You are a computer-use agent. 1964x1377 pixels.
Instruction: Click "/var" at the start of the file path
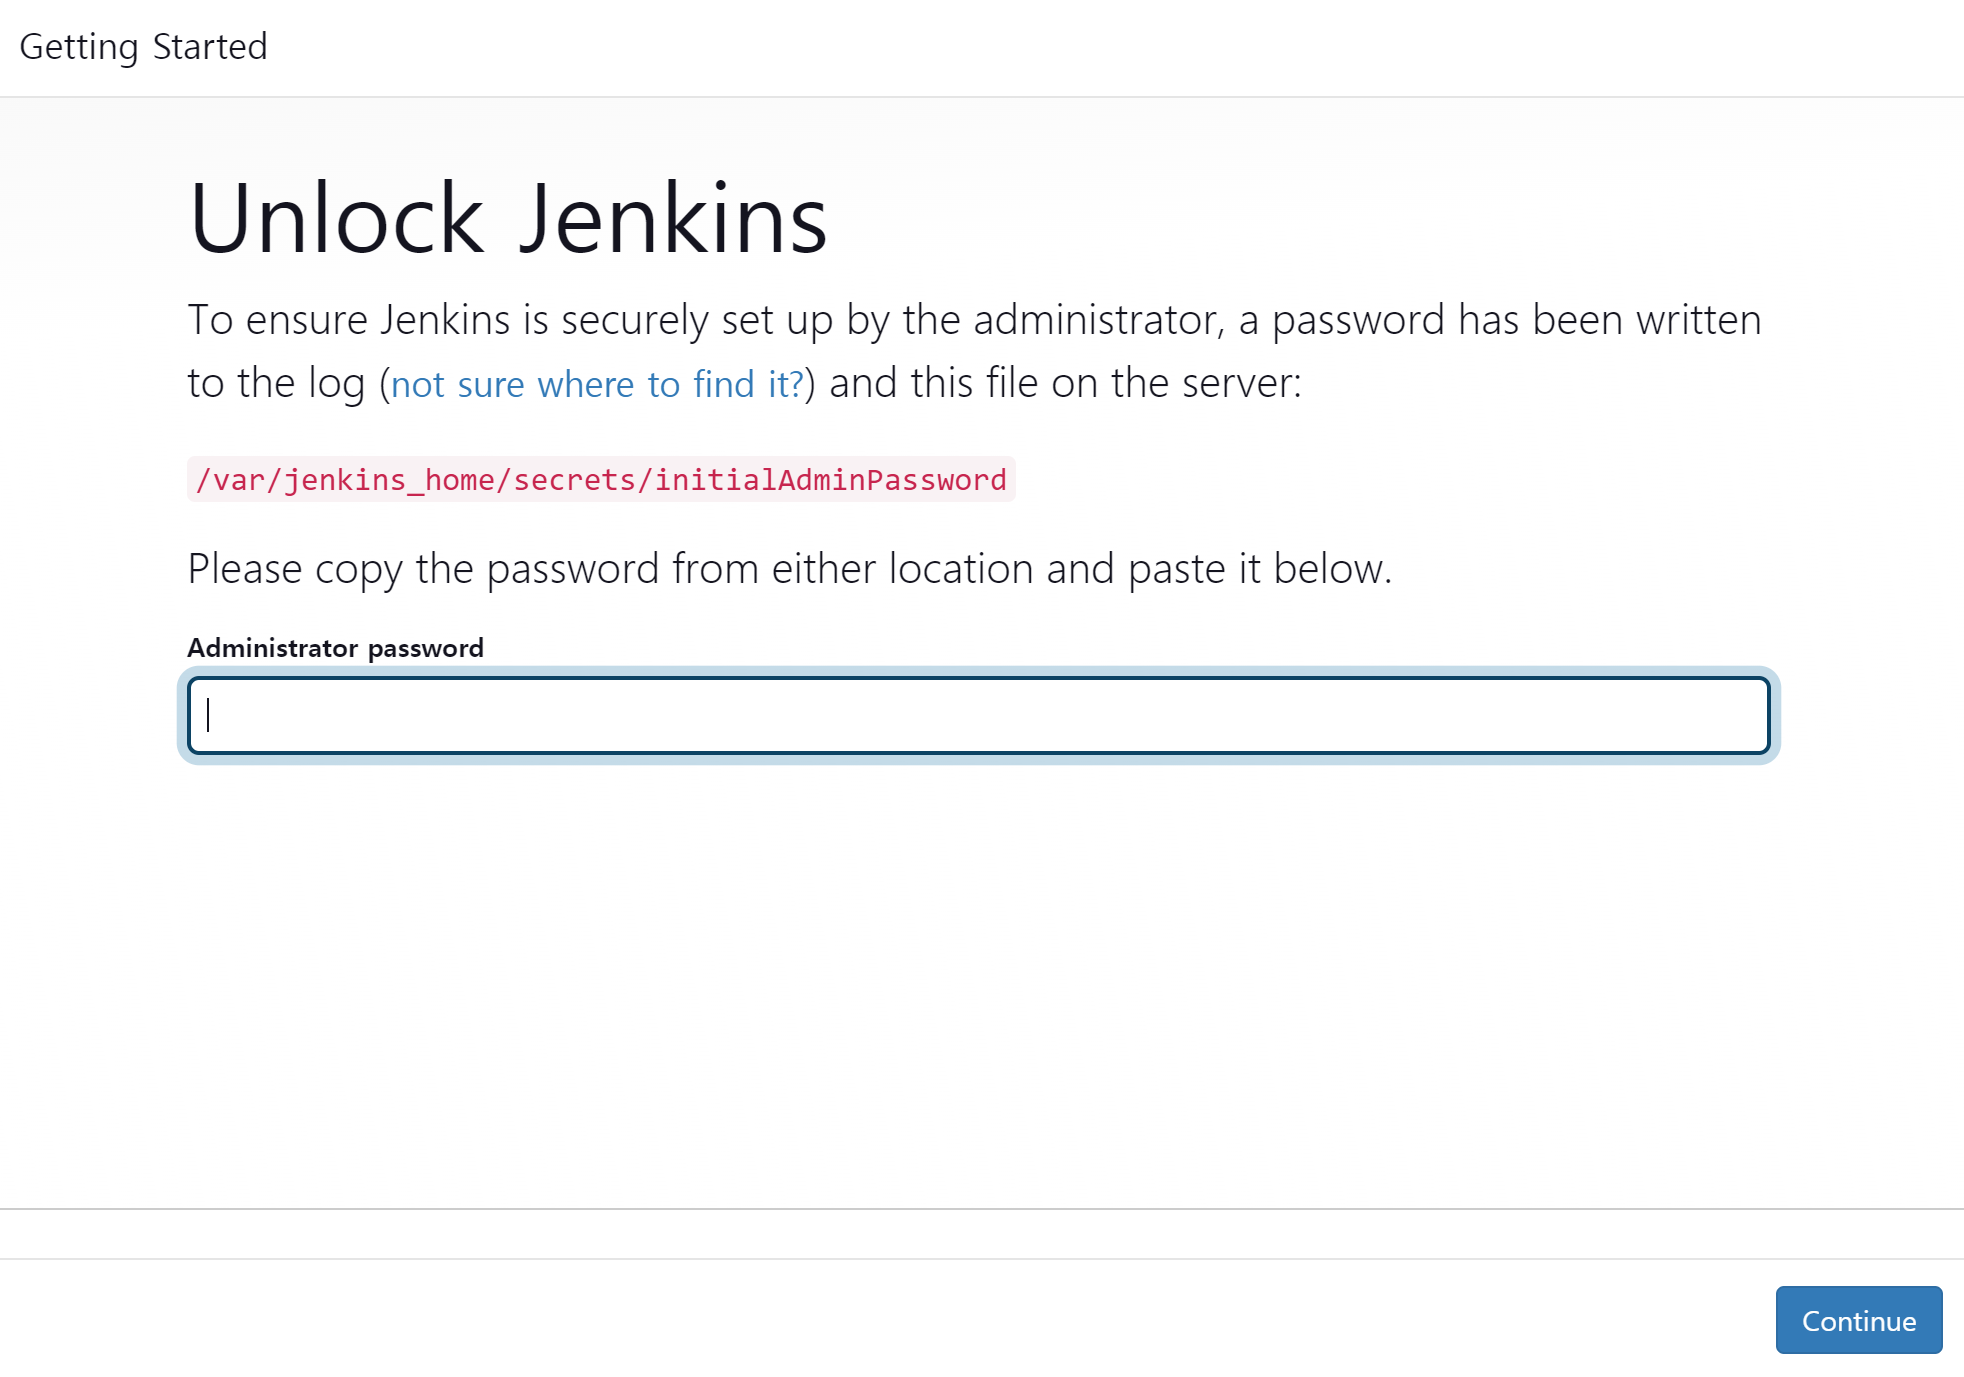tap(229, 480)
